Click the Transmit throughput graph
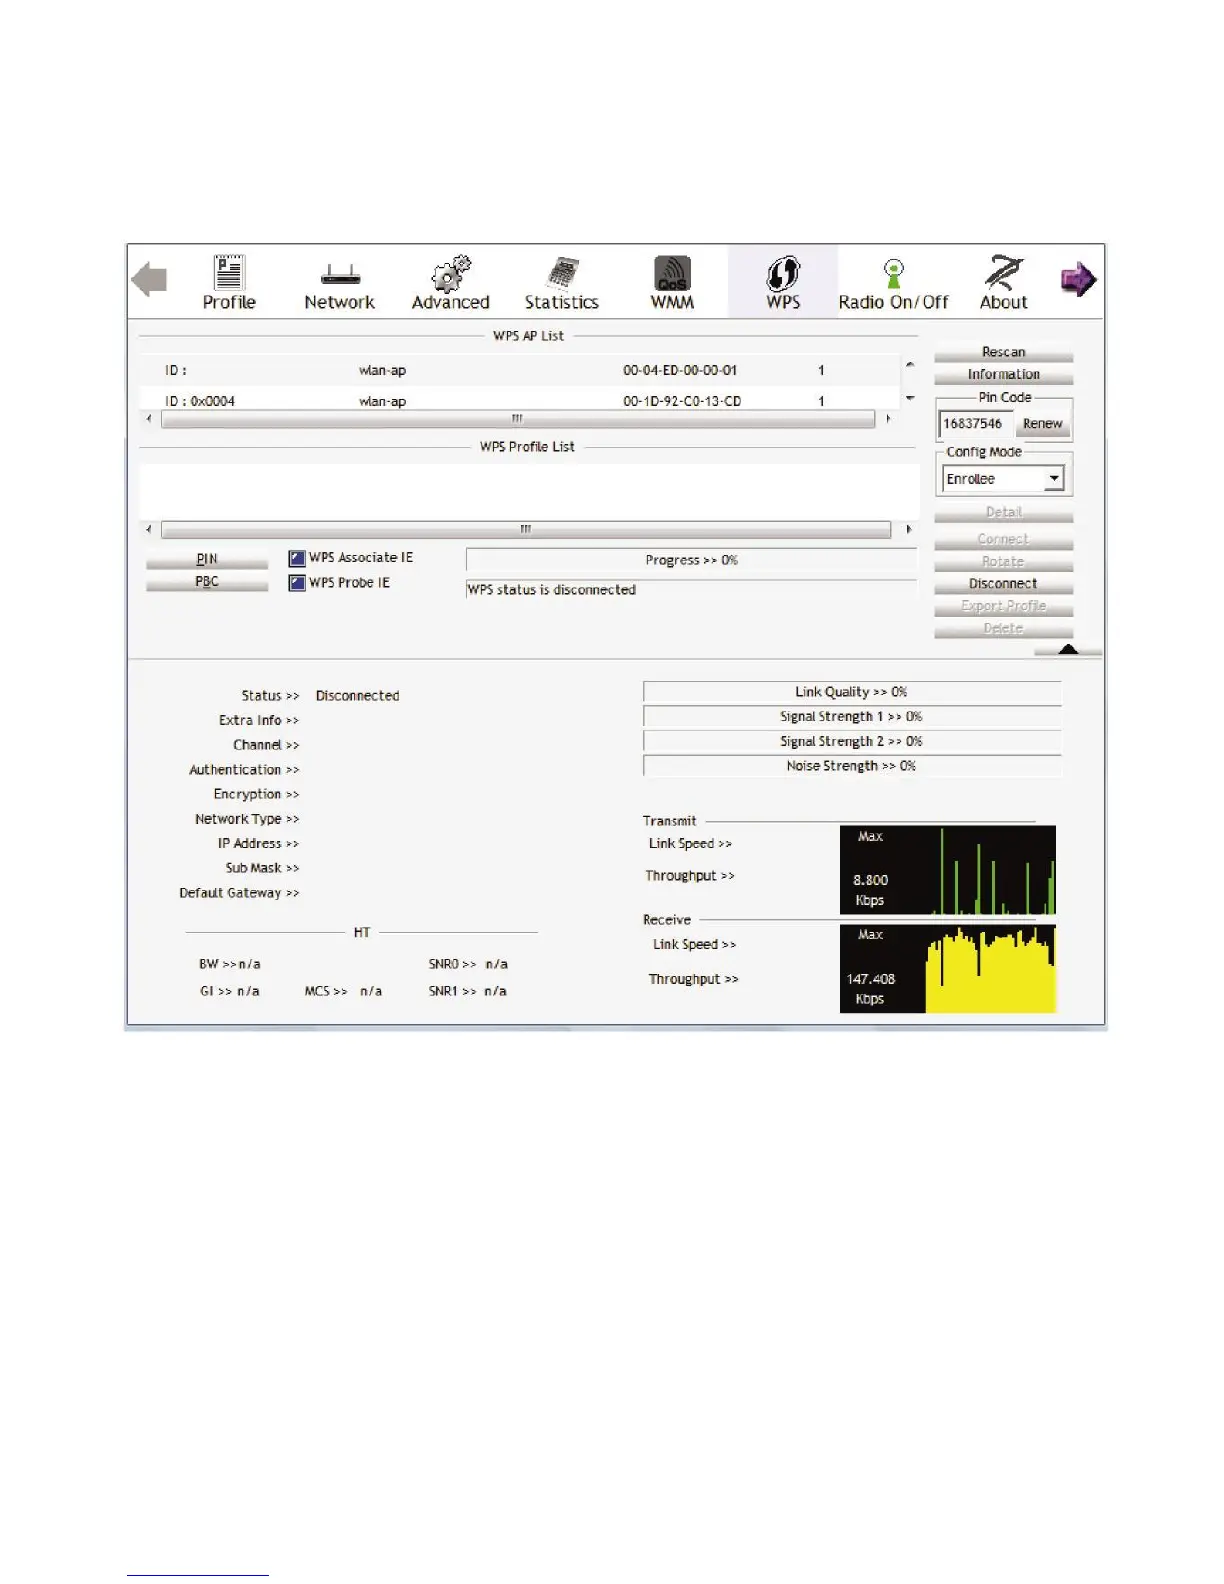This screenshot has height=1584, width=1224. coord(948,870)
